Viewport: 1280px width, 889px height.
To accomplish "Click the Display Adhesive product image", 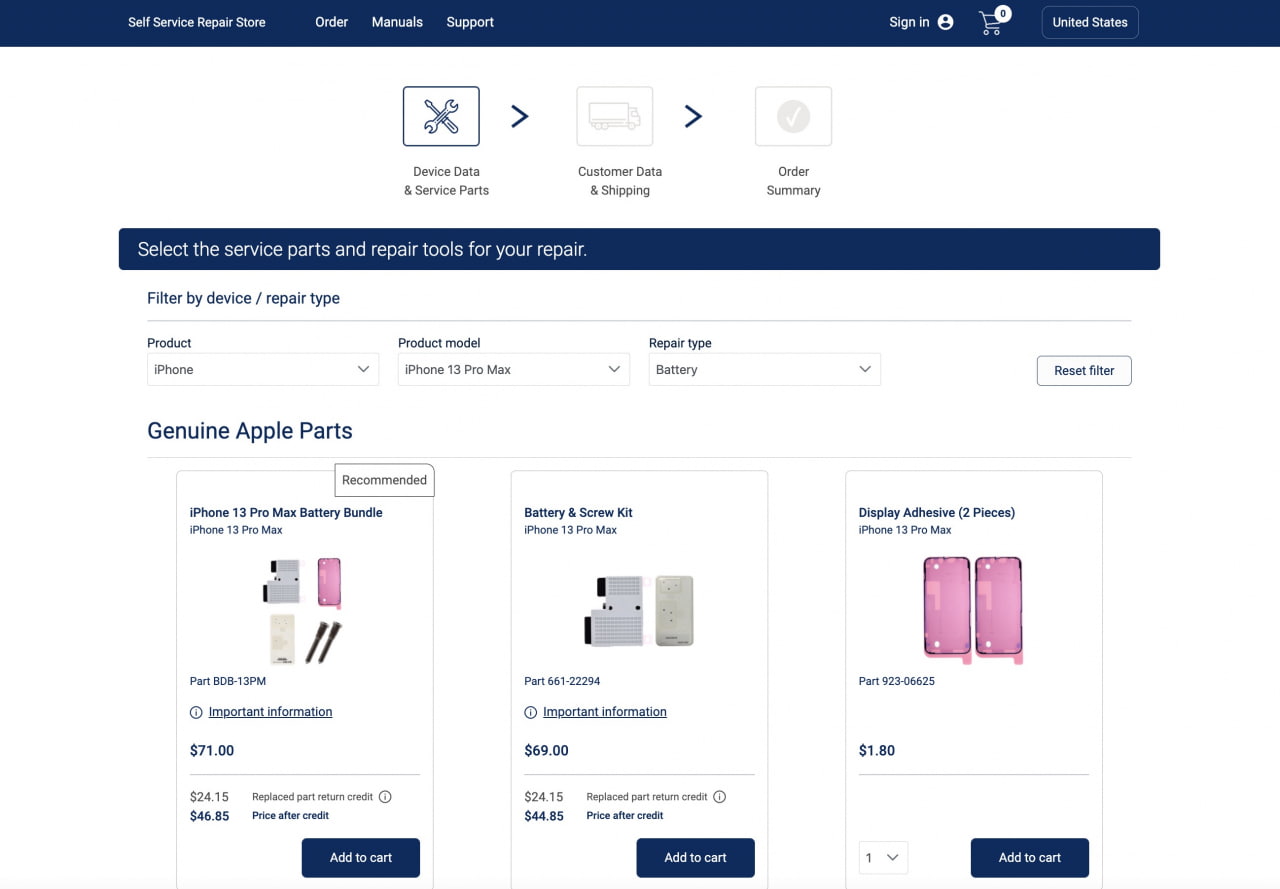I will [x=971, y=608].
